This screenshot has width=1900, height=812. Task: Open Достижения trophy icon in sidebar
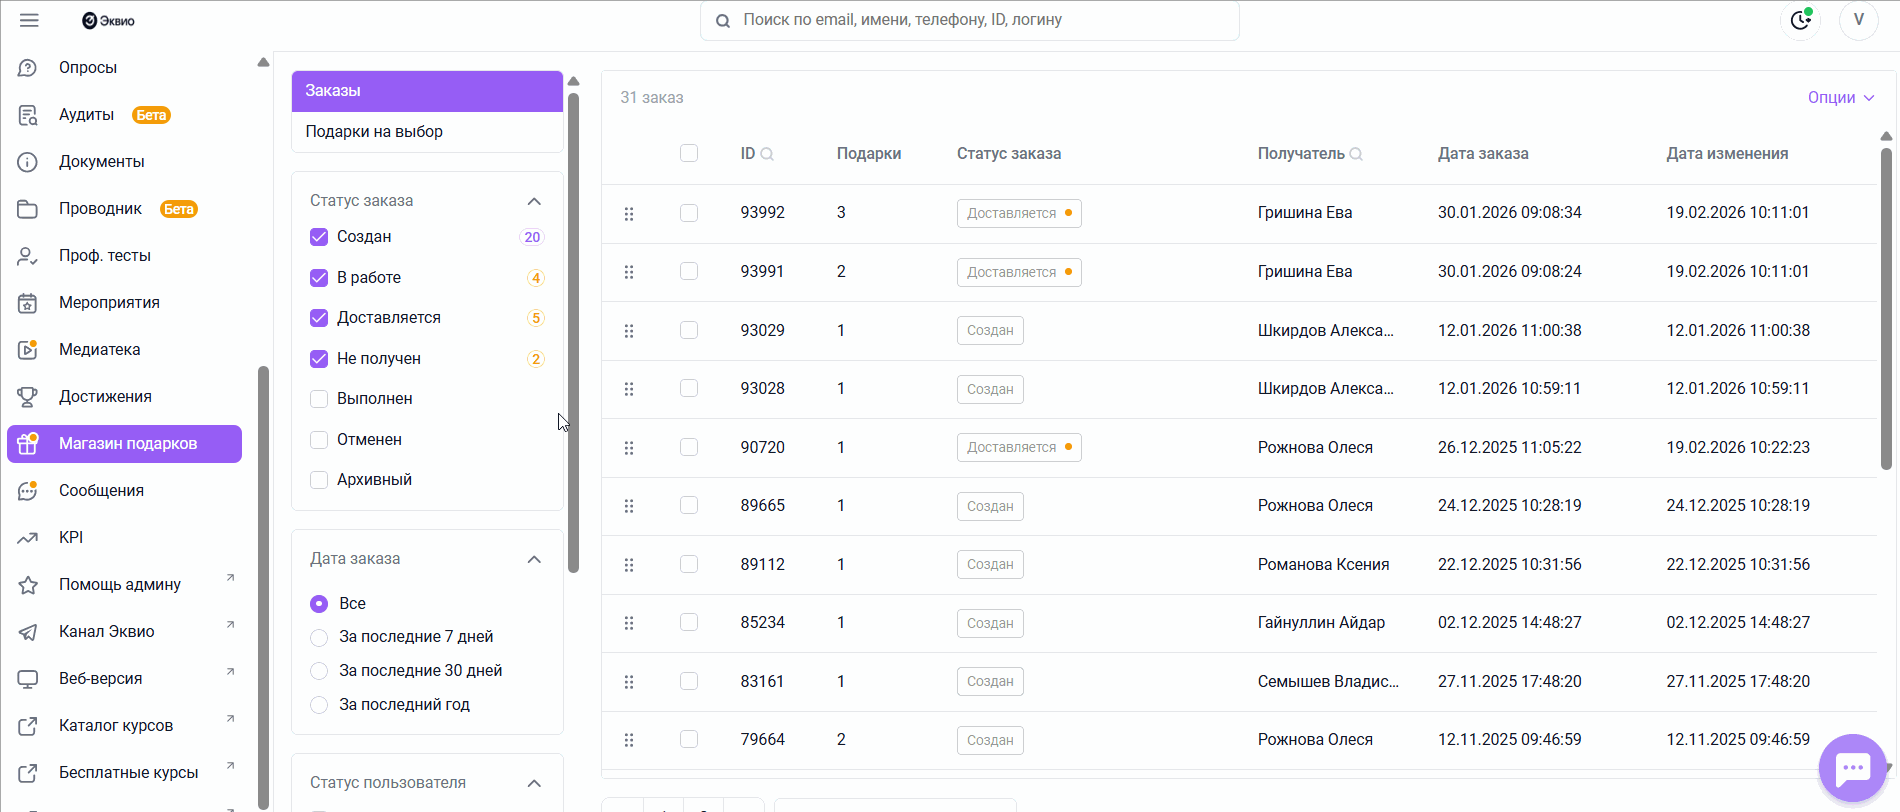click(28, 397)
